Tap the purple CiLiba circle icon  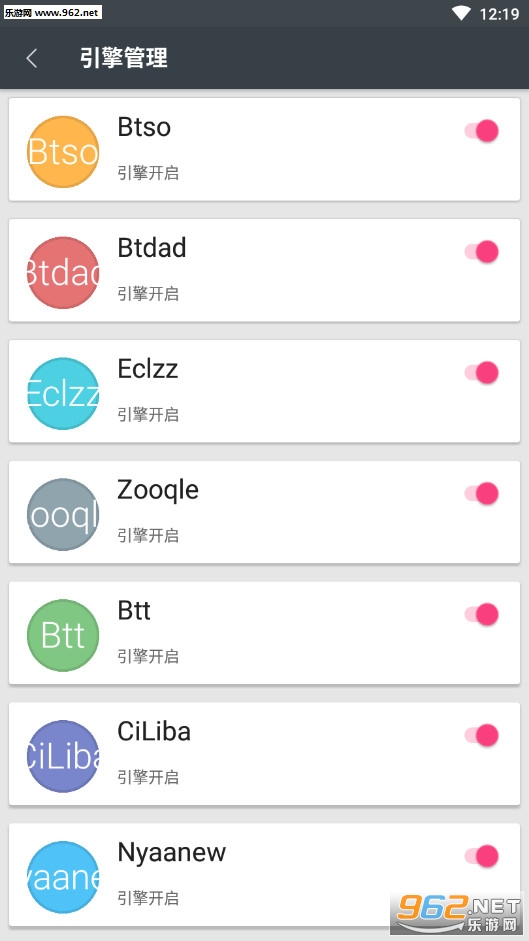pos(63,756)
